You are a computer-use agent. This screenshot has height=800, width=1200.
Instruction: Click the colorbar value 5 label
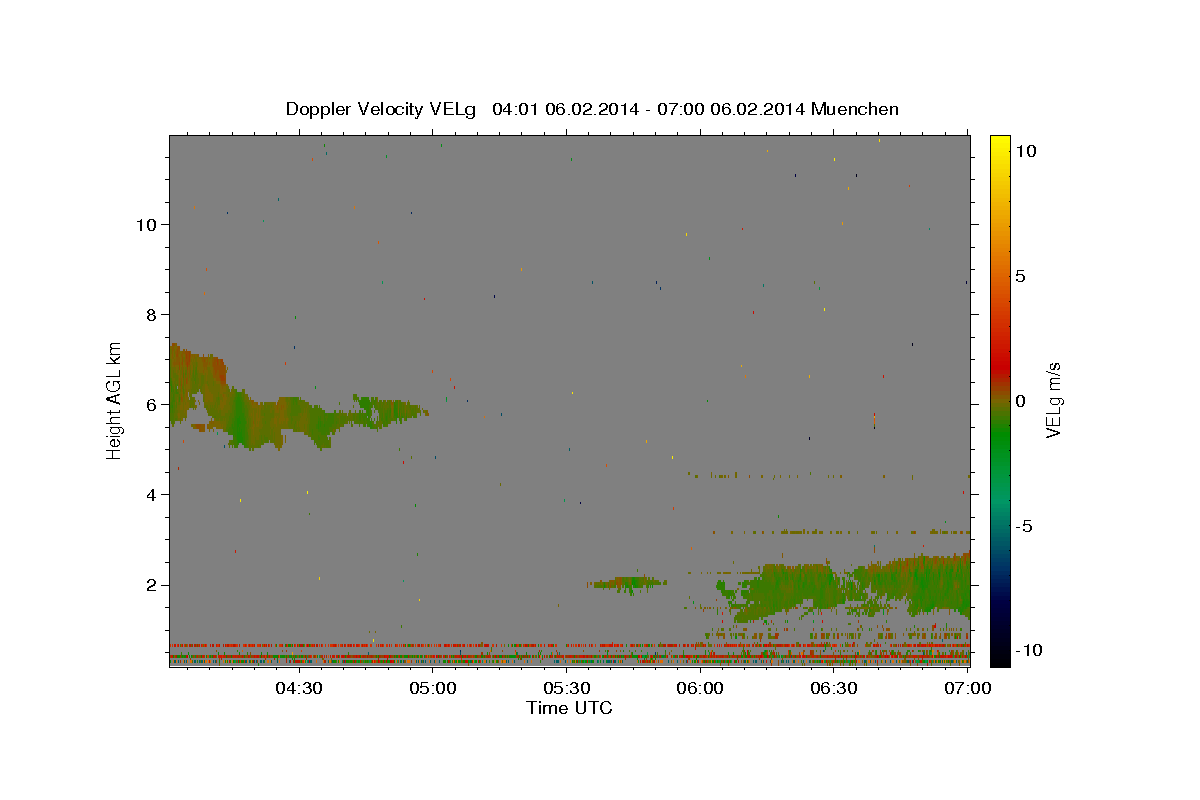(1020, 276)
